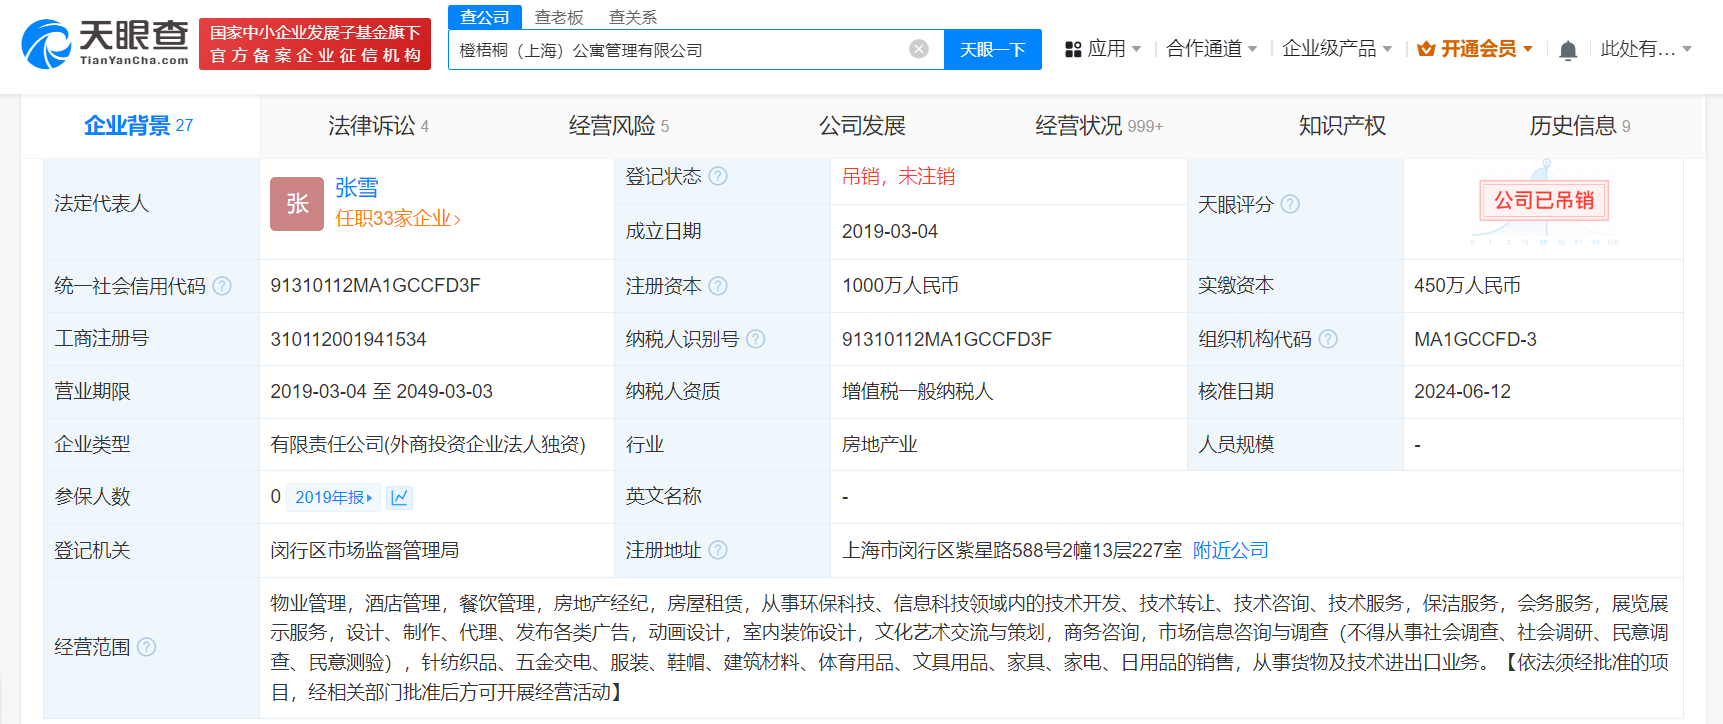Viewport: 1723px width, 724px height.
Task: Open help icon next to 组织机构代码
Action: coord(1328,339)
